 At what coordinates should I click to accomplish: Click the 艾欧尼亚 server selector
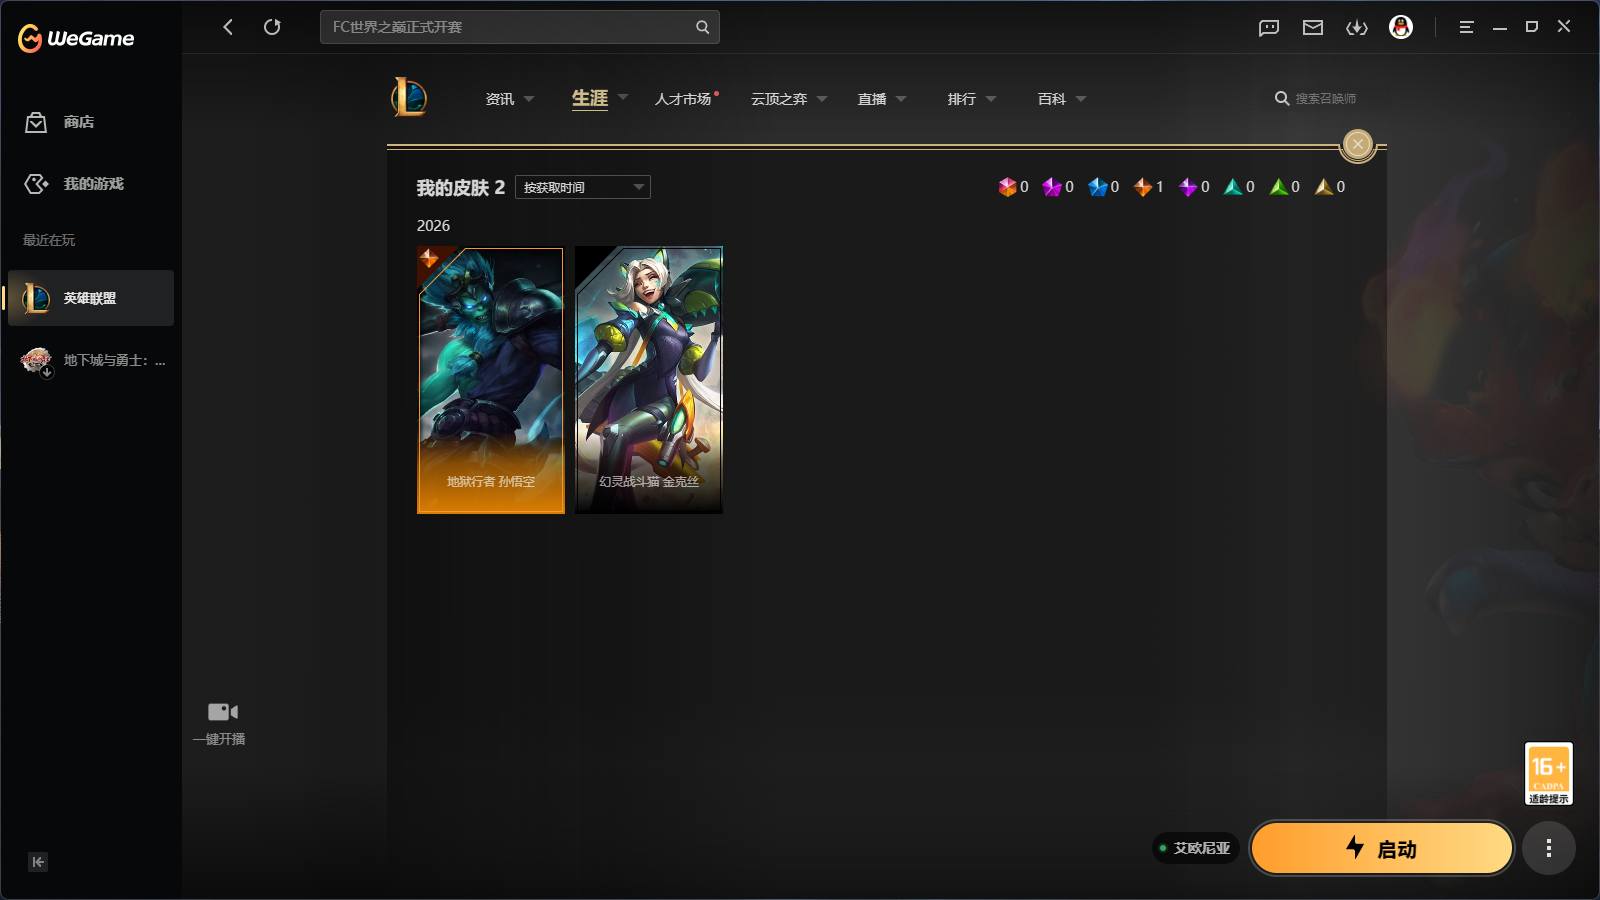[1196, 848]
